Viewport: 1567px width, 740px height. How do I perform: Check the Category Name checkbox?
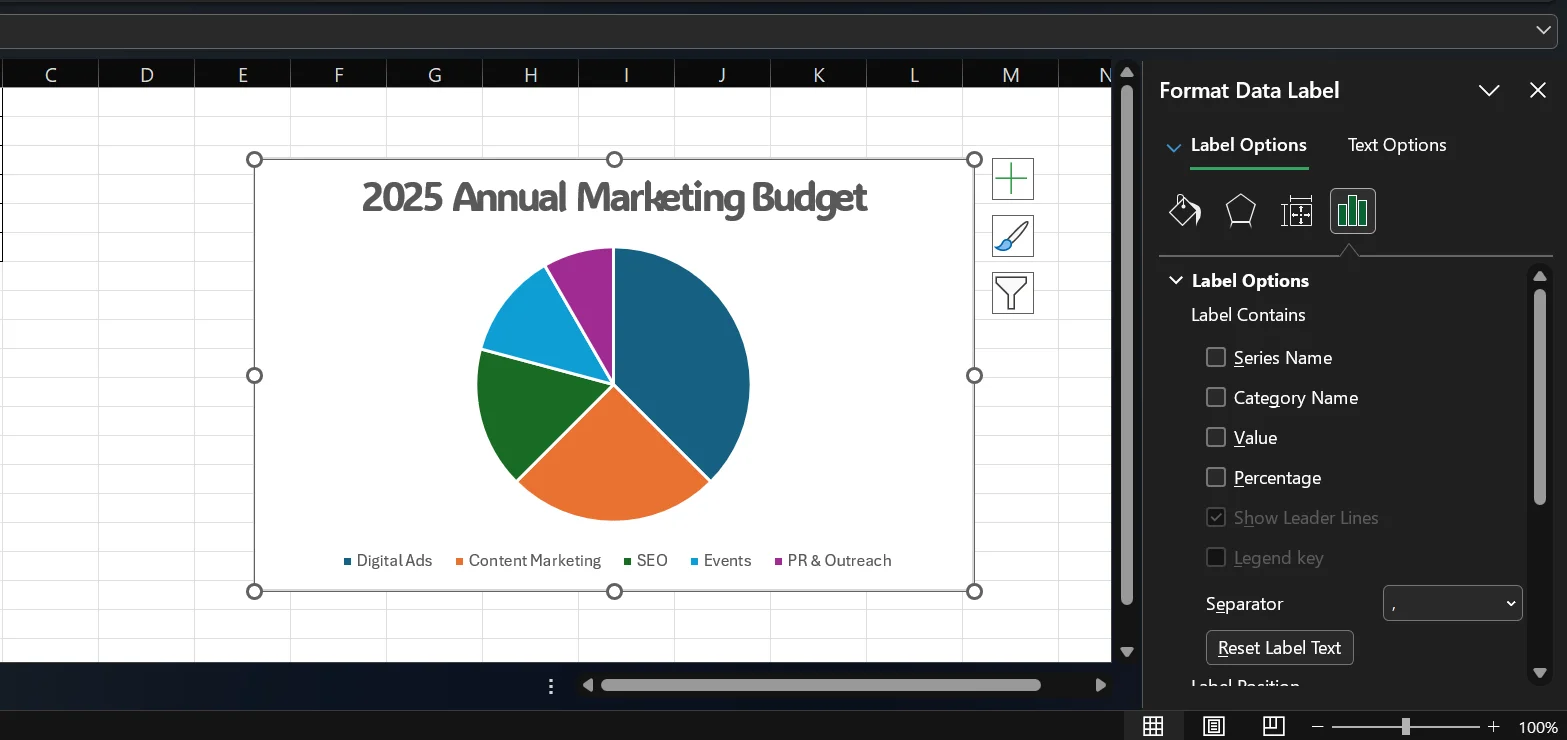point(1216,397)
